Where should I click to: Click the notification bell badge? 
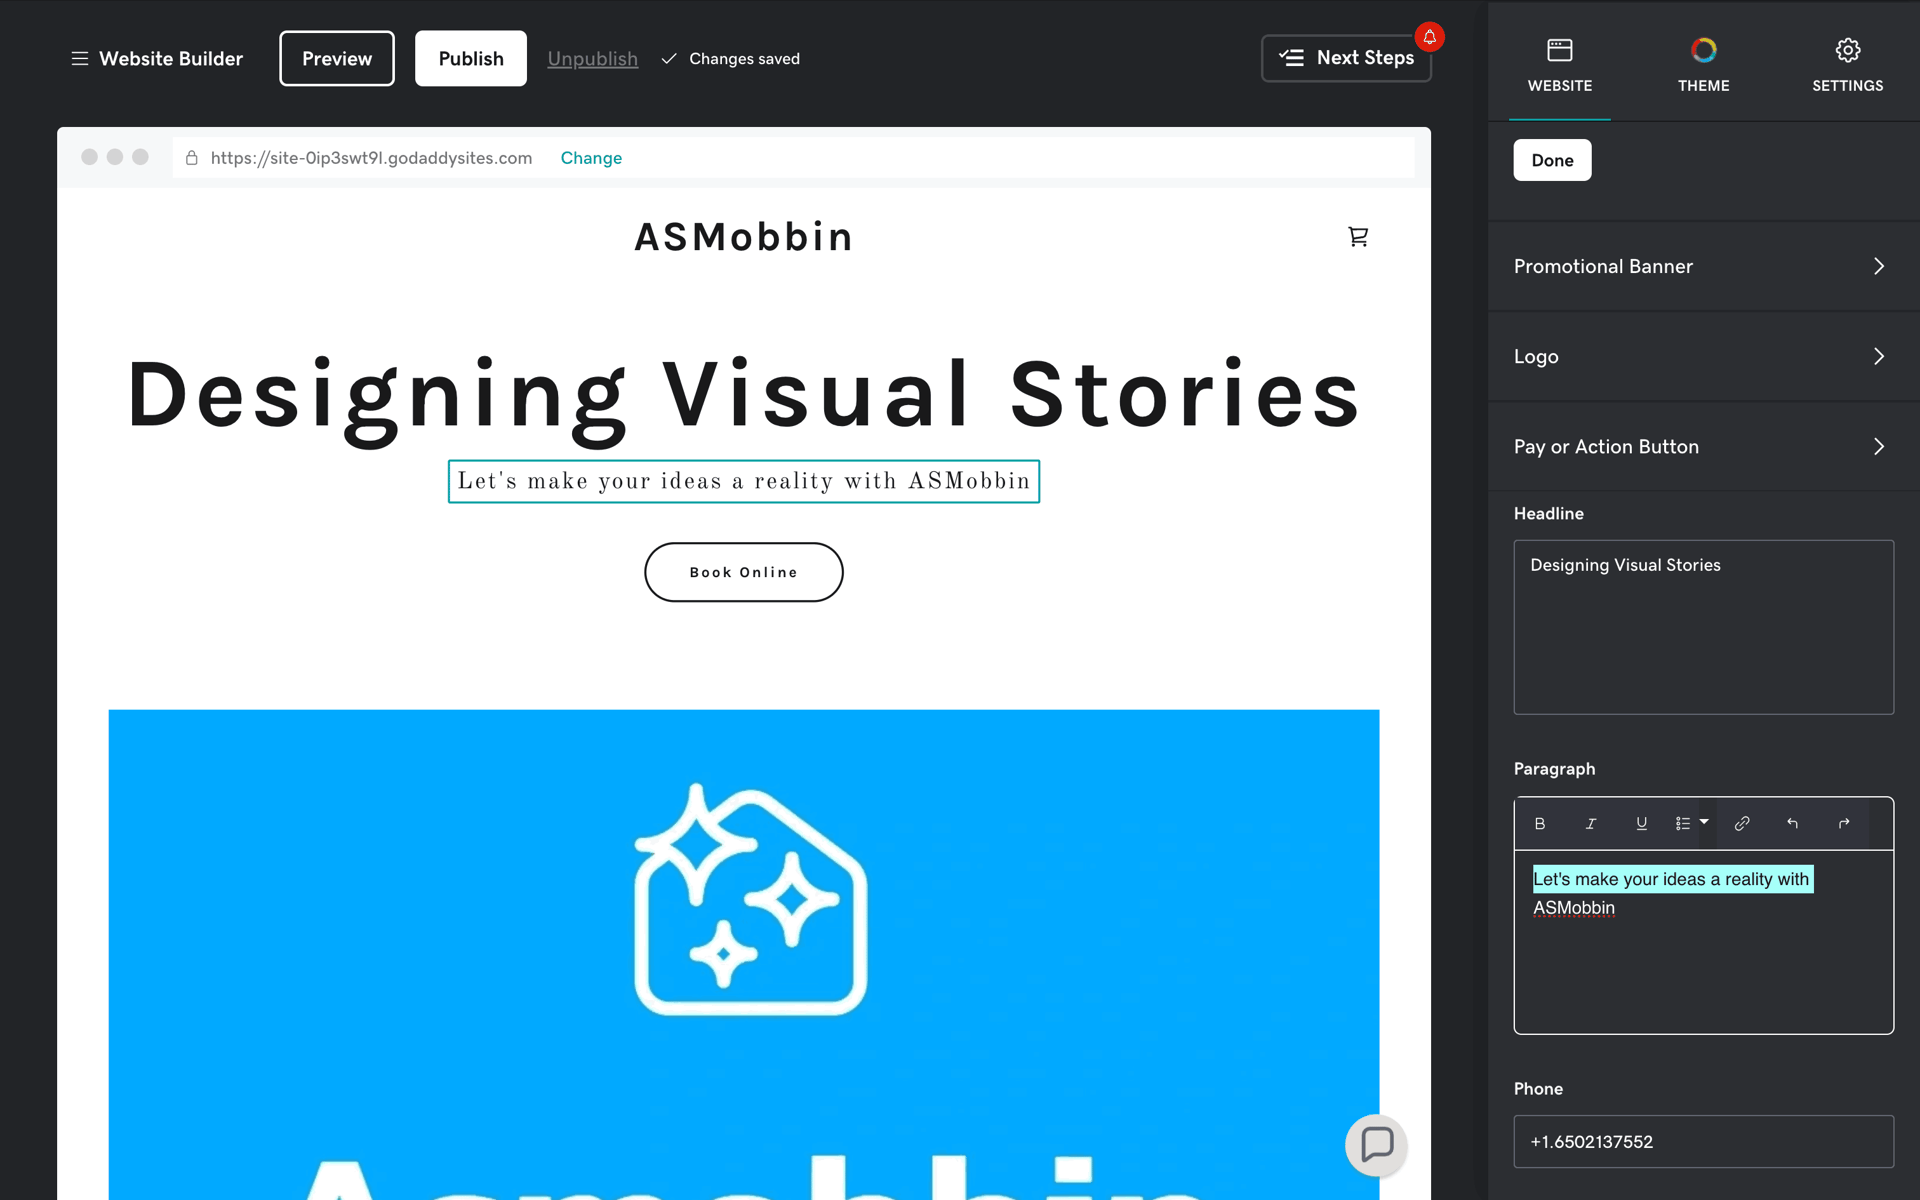[x=1430, y=37]
